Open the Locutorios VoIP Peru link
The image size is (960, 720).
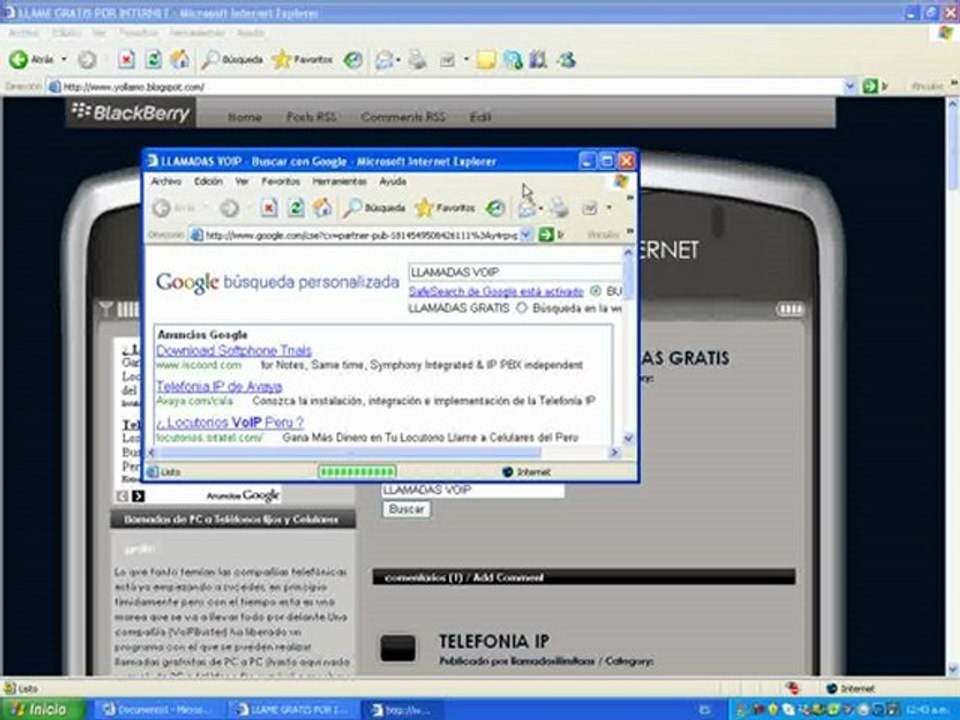coord(230,422)
